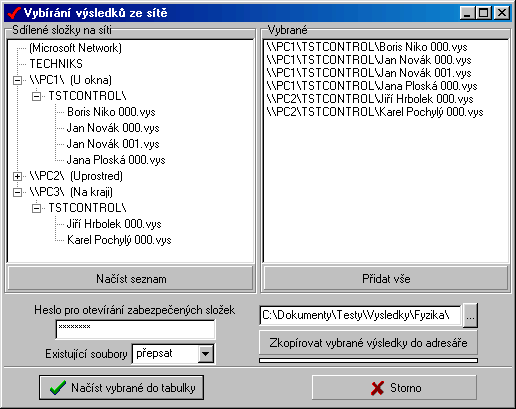Select Boris Niko 000.vys in tree

[x=111, y=112]
